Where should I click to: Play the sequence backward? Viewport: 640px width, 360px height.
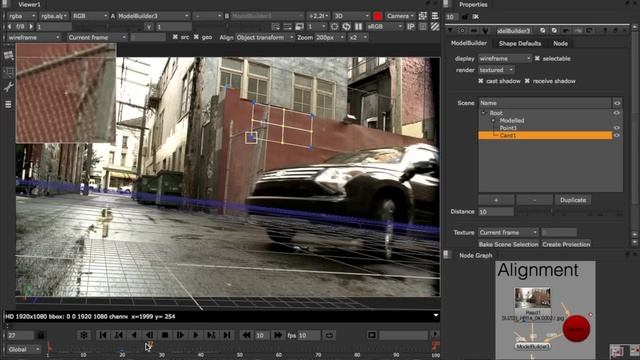tap(134, 335)
